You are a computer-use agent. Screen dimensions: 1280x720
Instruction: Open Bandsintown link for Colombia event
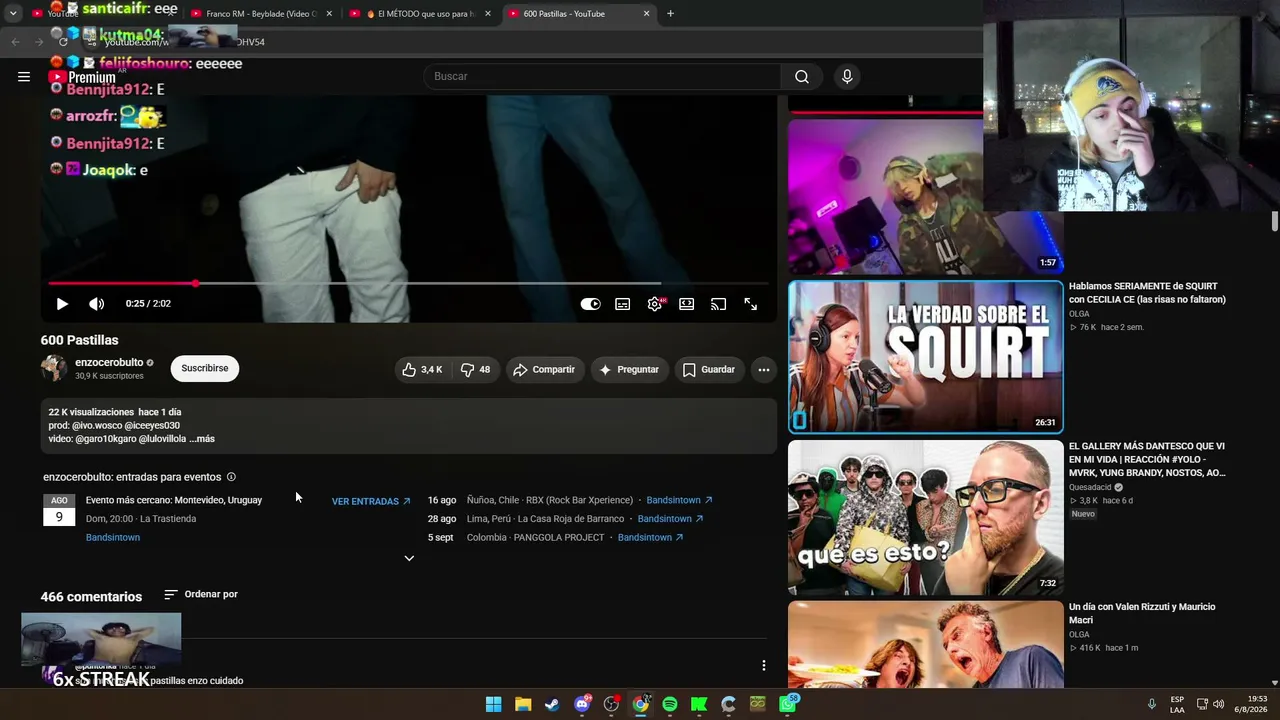coord(650,538)
